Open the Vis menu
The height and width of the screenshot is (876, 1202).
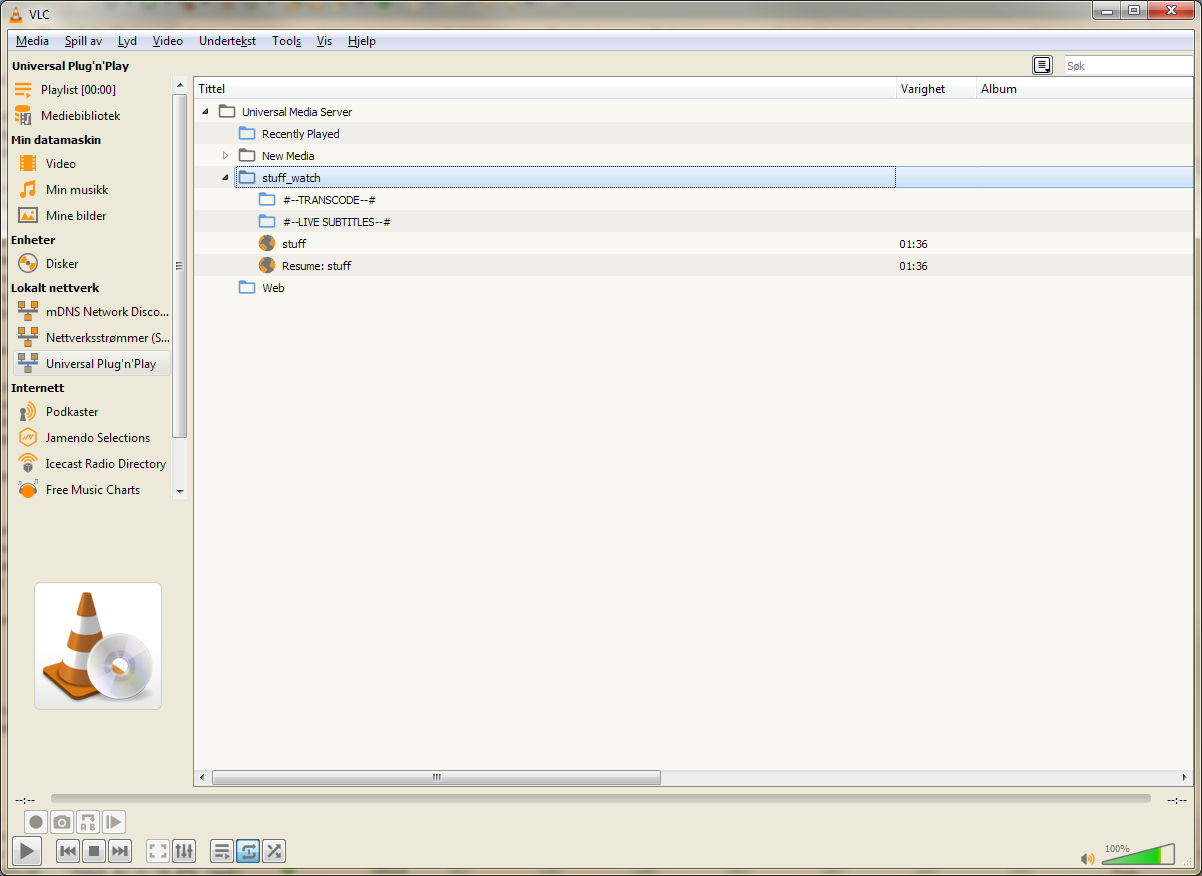click(324, 41)
